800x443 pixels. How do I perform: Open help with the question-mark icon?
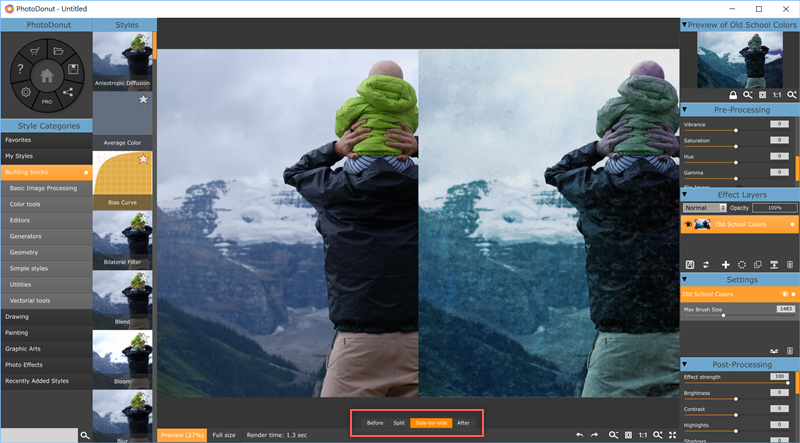[20, 69]
